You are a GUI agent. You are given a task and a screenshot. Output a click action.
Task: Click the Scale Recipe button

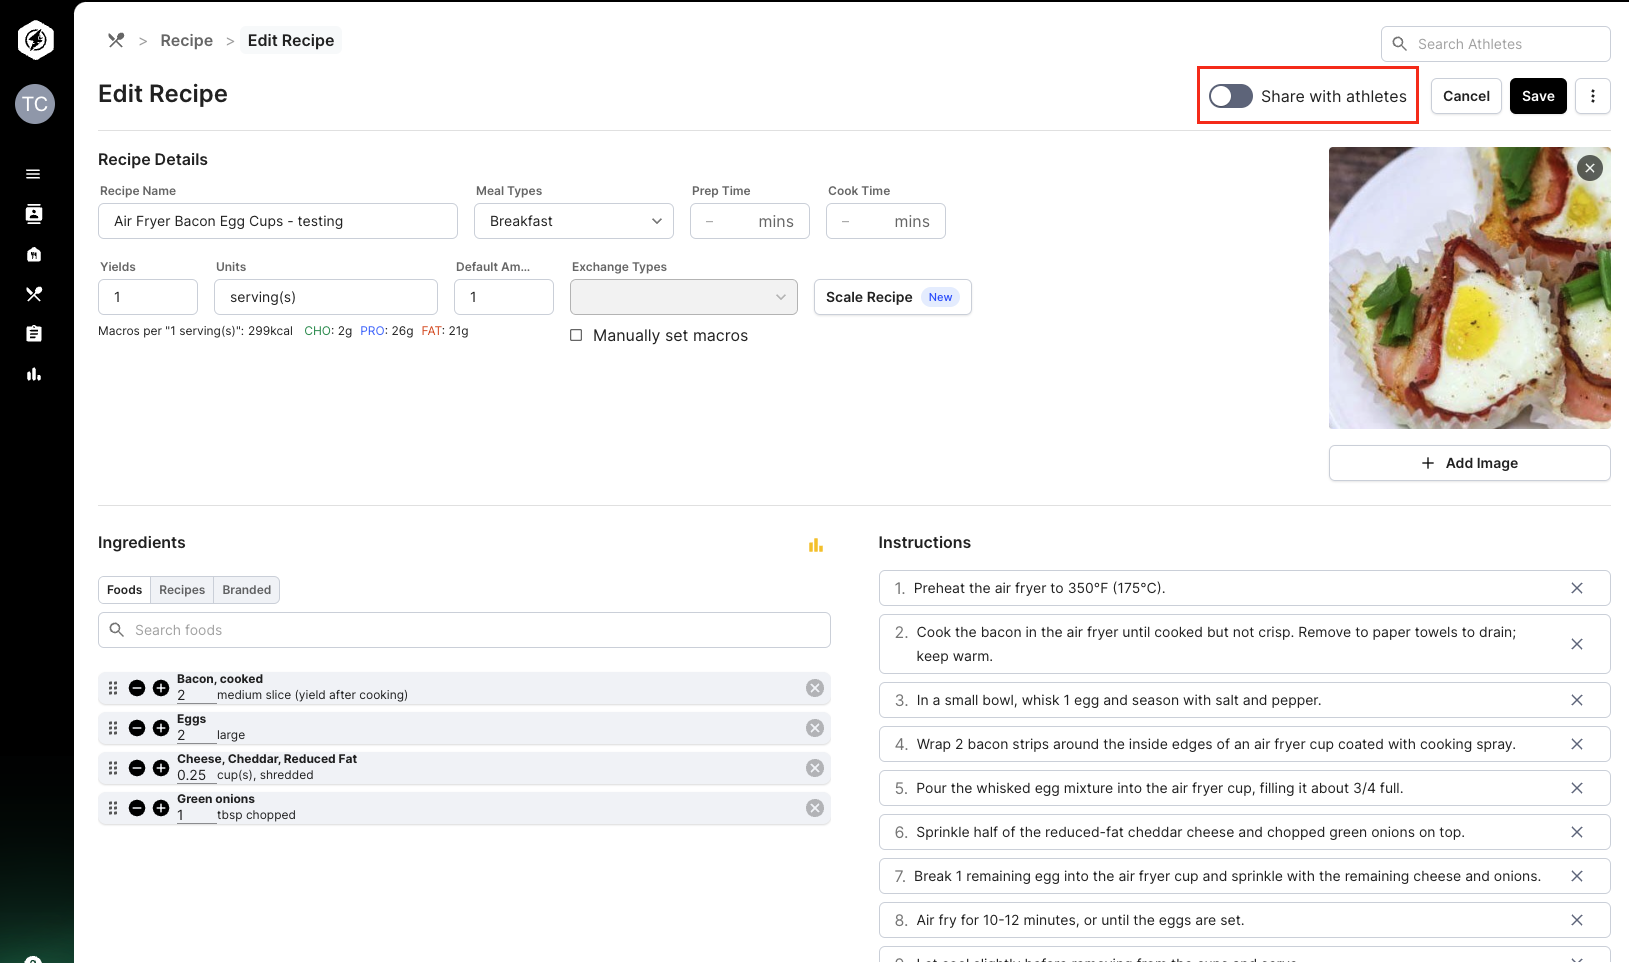pyautogui.click(x=893, y=297)
